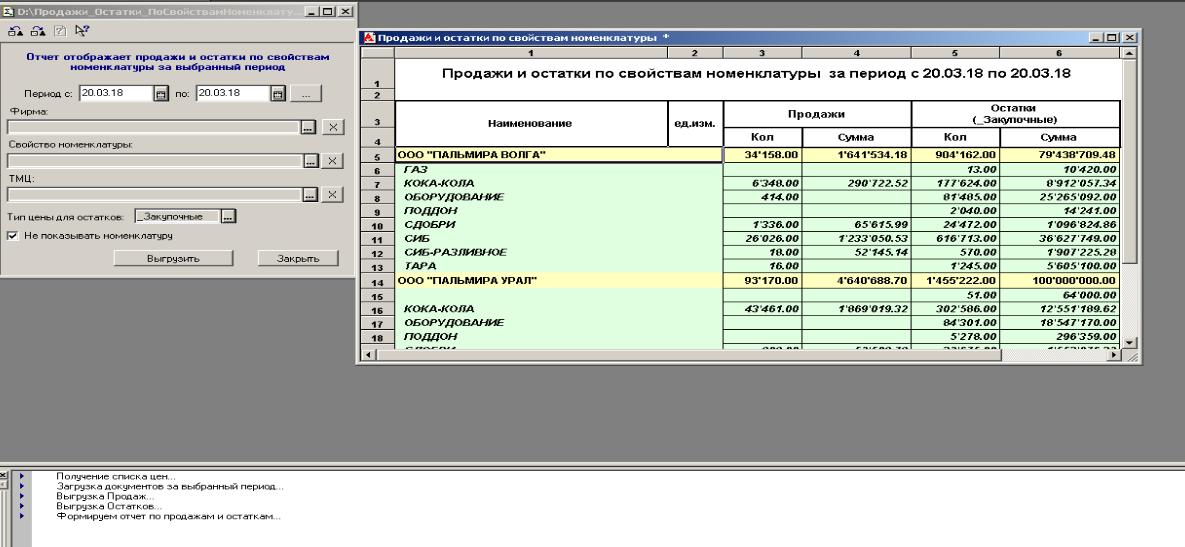Viewport: 1185px width, 547px height.
Task: Close the message panel with its X
Action: (3, 475)
